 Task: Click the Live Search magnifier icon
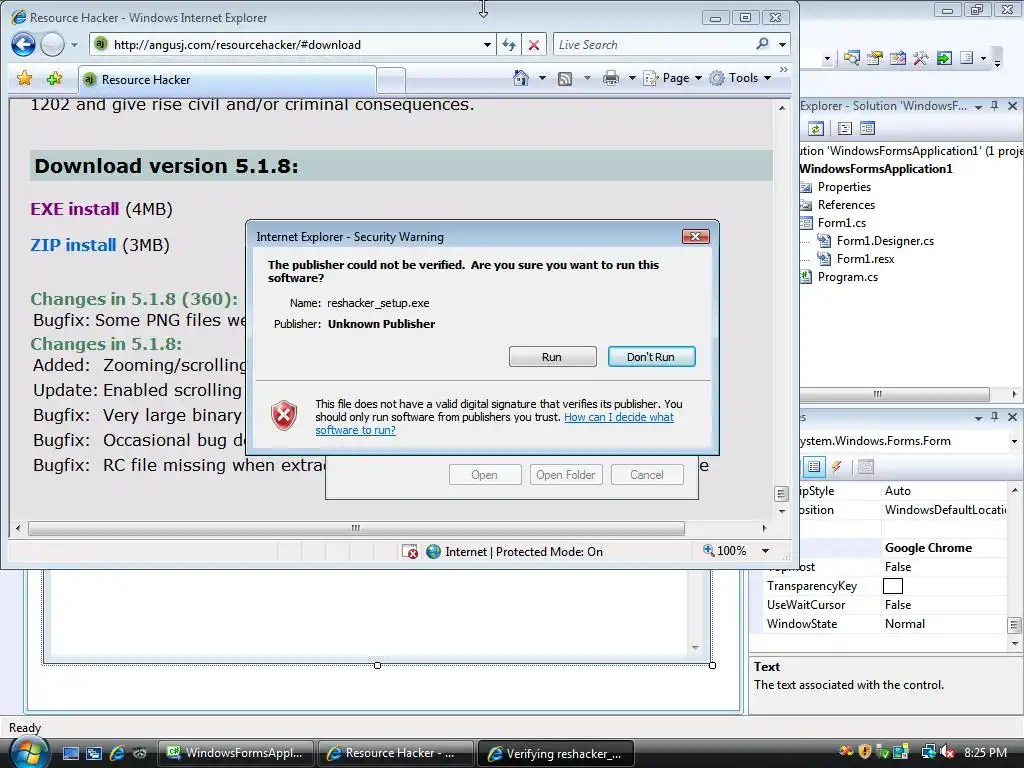(762, 44)
